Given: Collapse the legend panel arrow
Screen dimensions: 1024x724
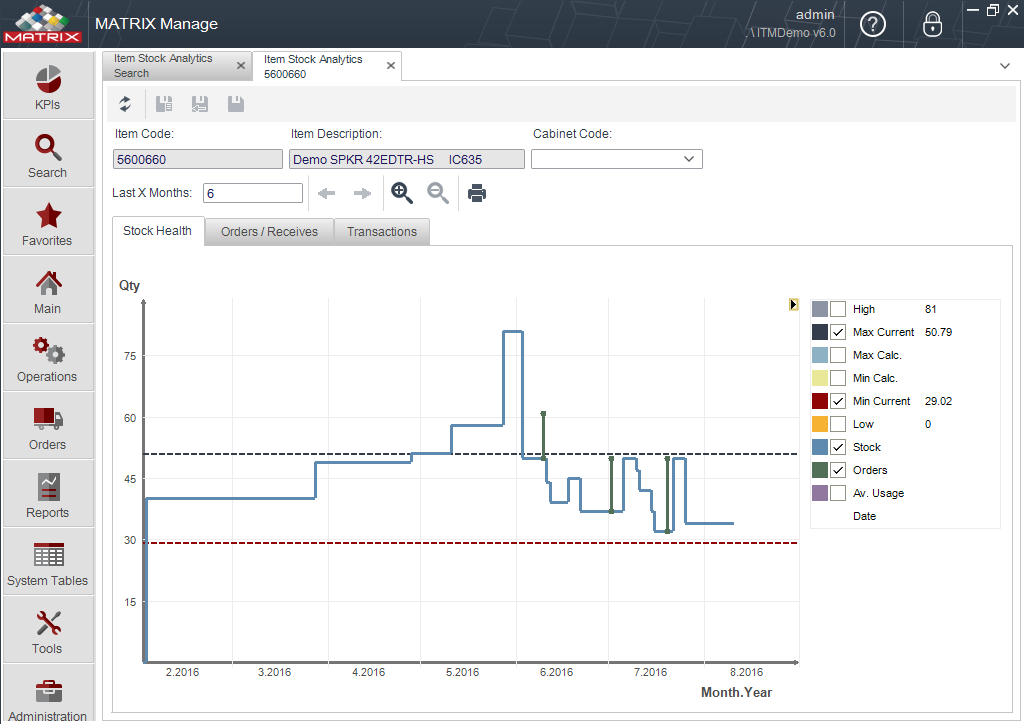Looking at the screenshot, I should 793,304.
